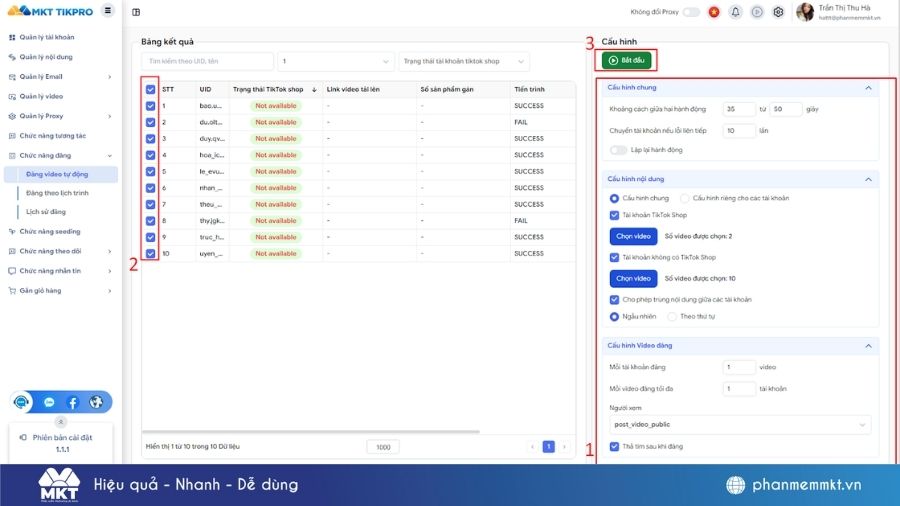Click Mỗi video đăng tối đa field
Image resolution: width=900 pixels, height=506 pixels.
coord(739,389)
